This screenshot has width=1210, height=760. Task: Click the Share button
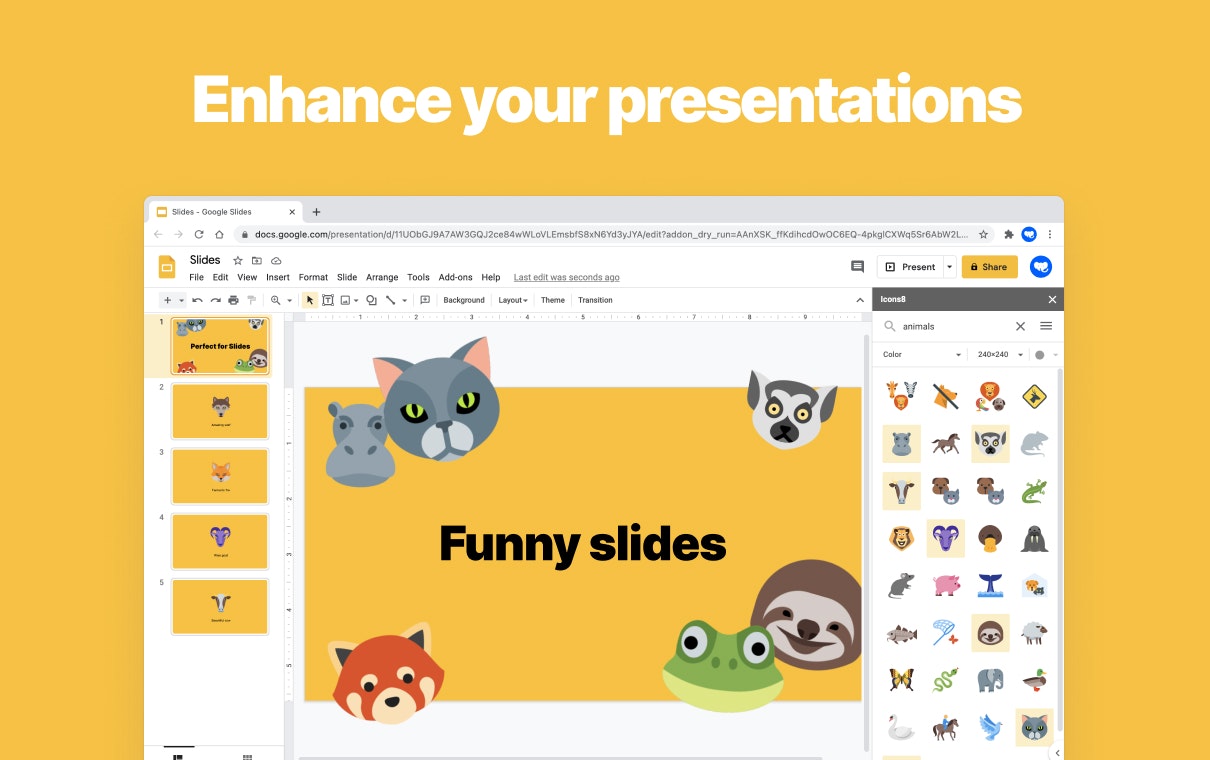pyautogui.click(x=989, y=267)
